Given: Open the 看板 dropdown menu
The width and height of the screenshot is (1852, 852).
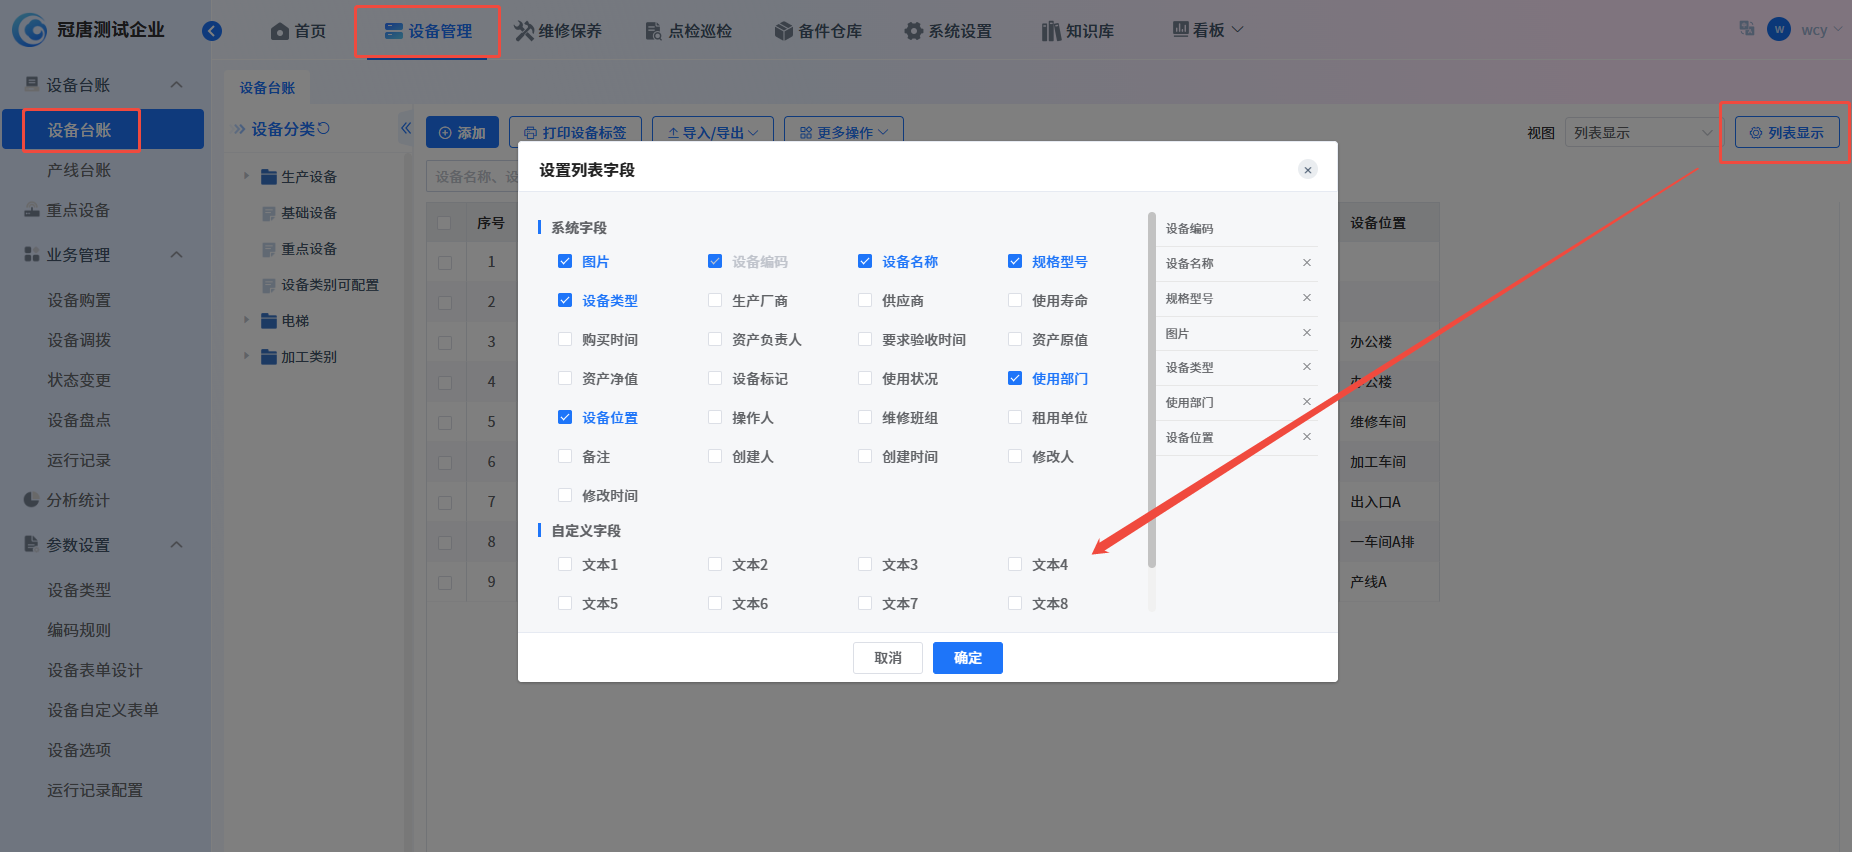Looking at the screenshot, I should [1208, 30].
